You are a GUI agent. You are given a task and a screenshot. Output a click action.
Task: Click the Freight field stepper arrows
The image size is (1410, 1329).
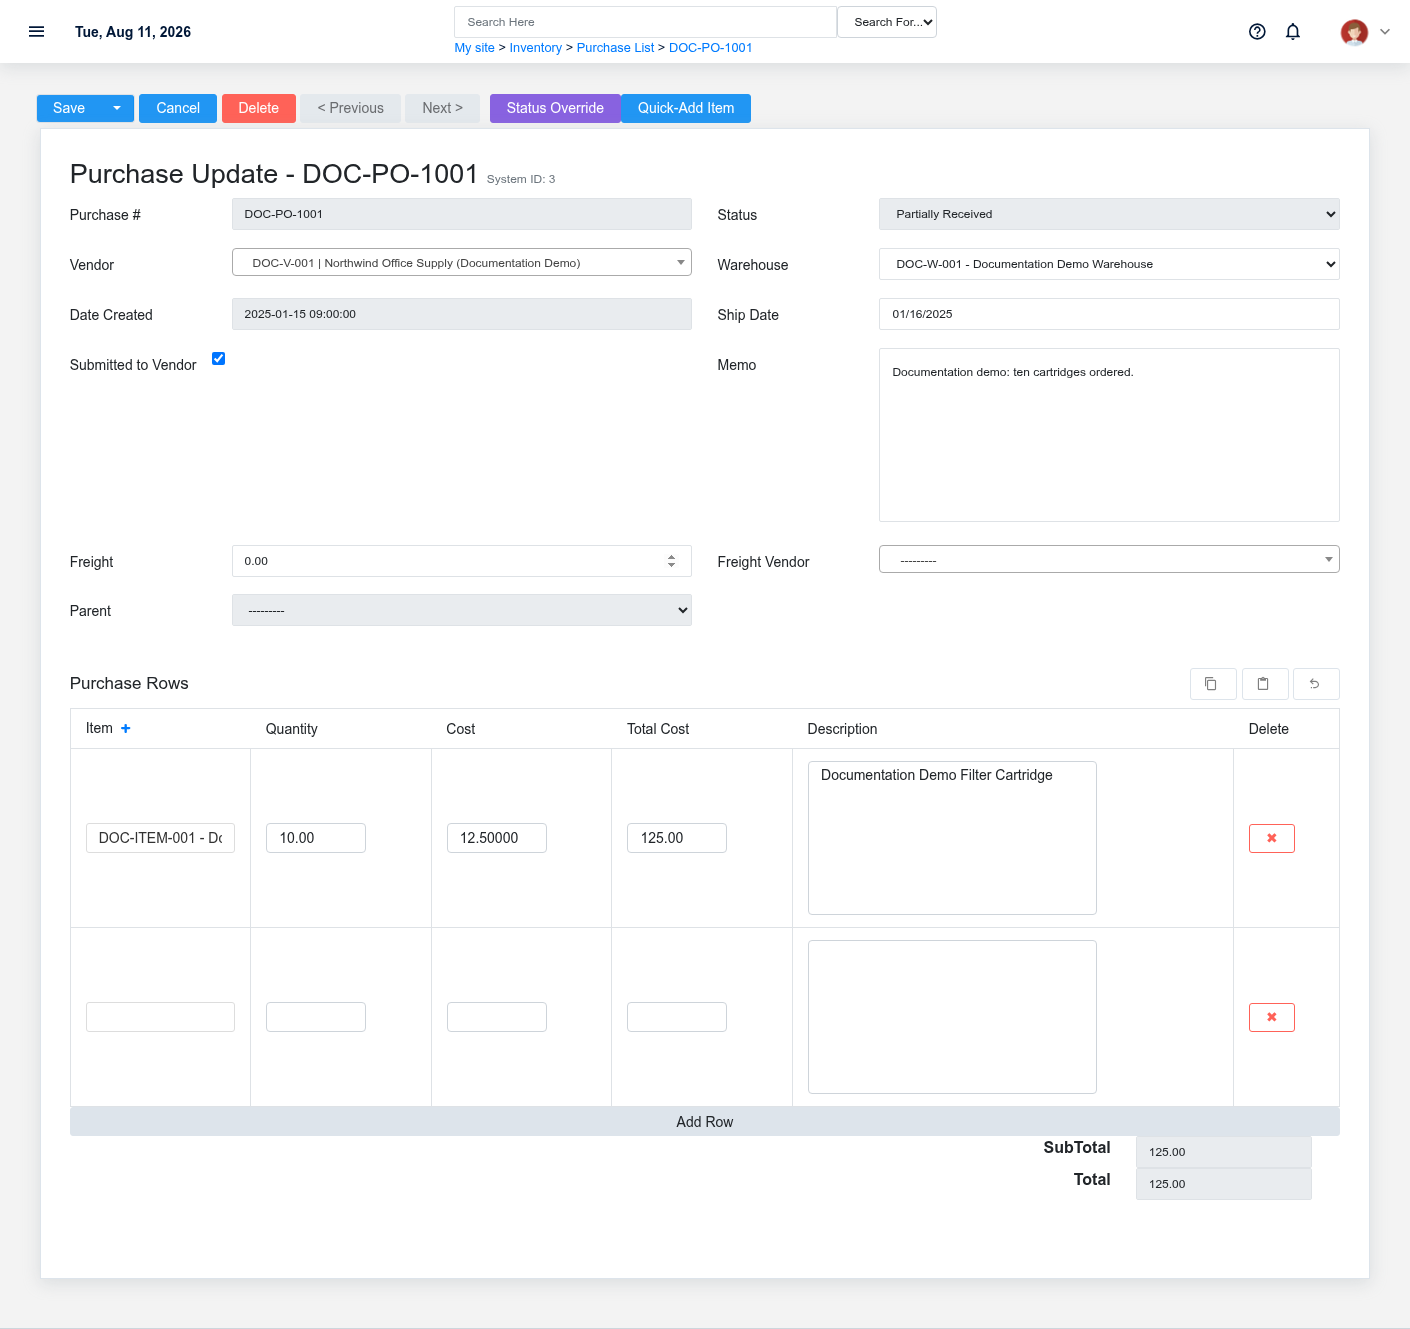pos(672,561)
